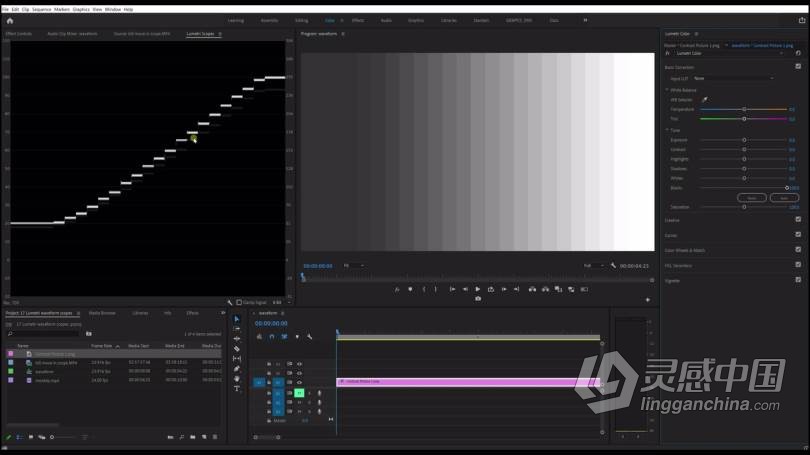Click the Temperature slider handle
Image resolution: width=810 pixels, height=455 pixels.
(744, 109)
